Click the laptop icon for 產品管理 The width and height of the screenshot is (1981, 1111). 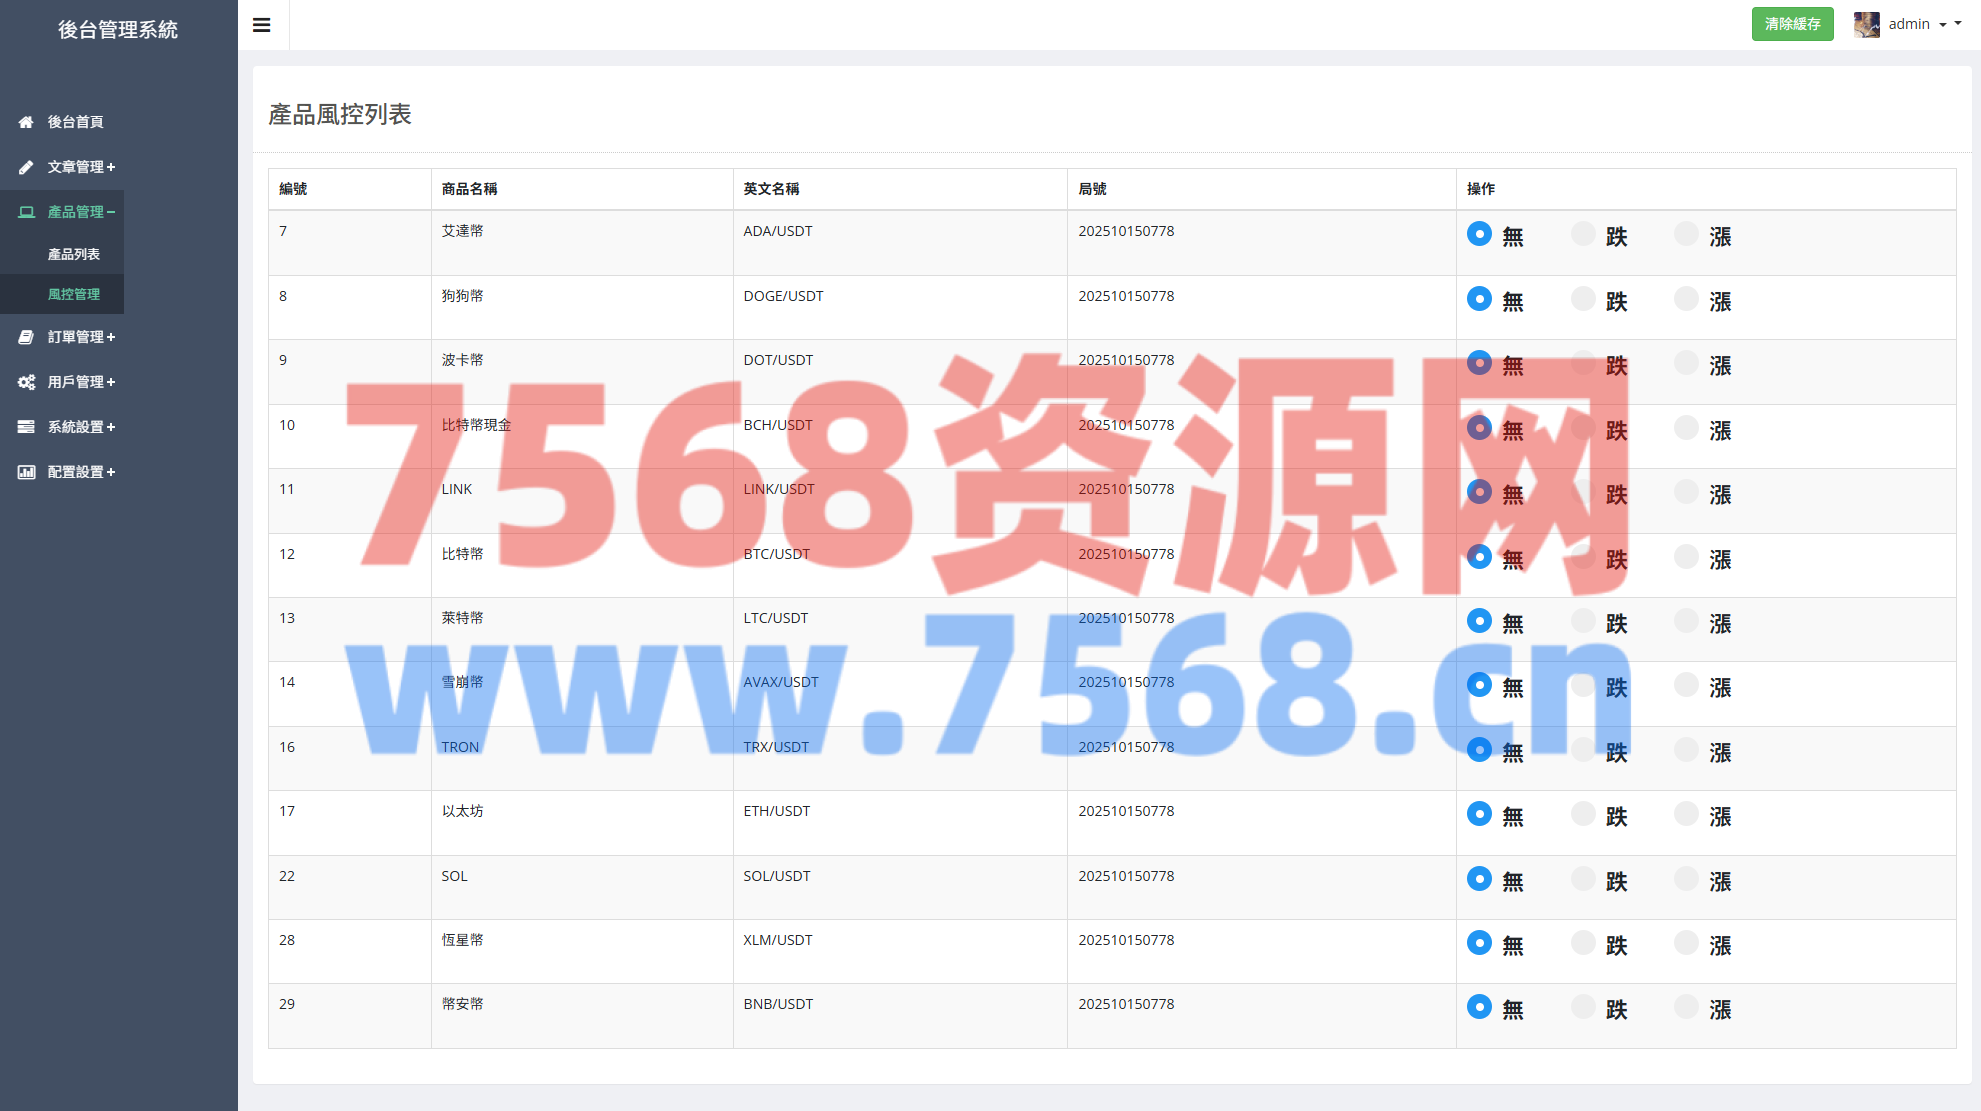coord(26,212)
